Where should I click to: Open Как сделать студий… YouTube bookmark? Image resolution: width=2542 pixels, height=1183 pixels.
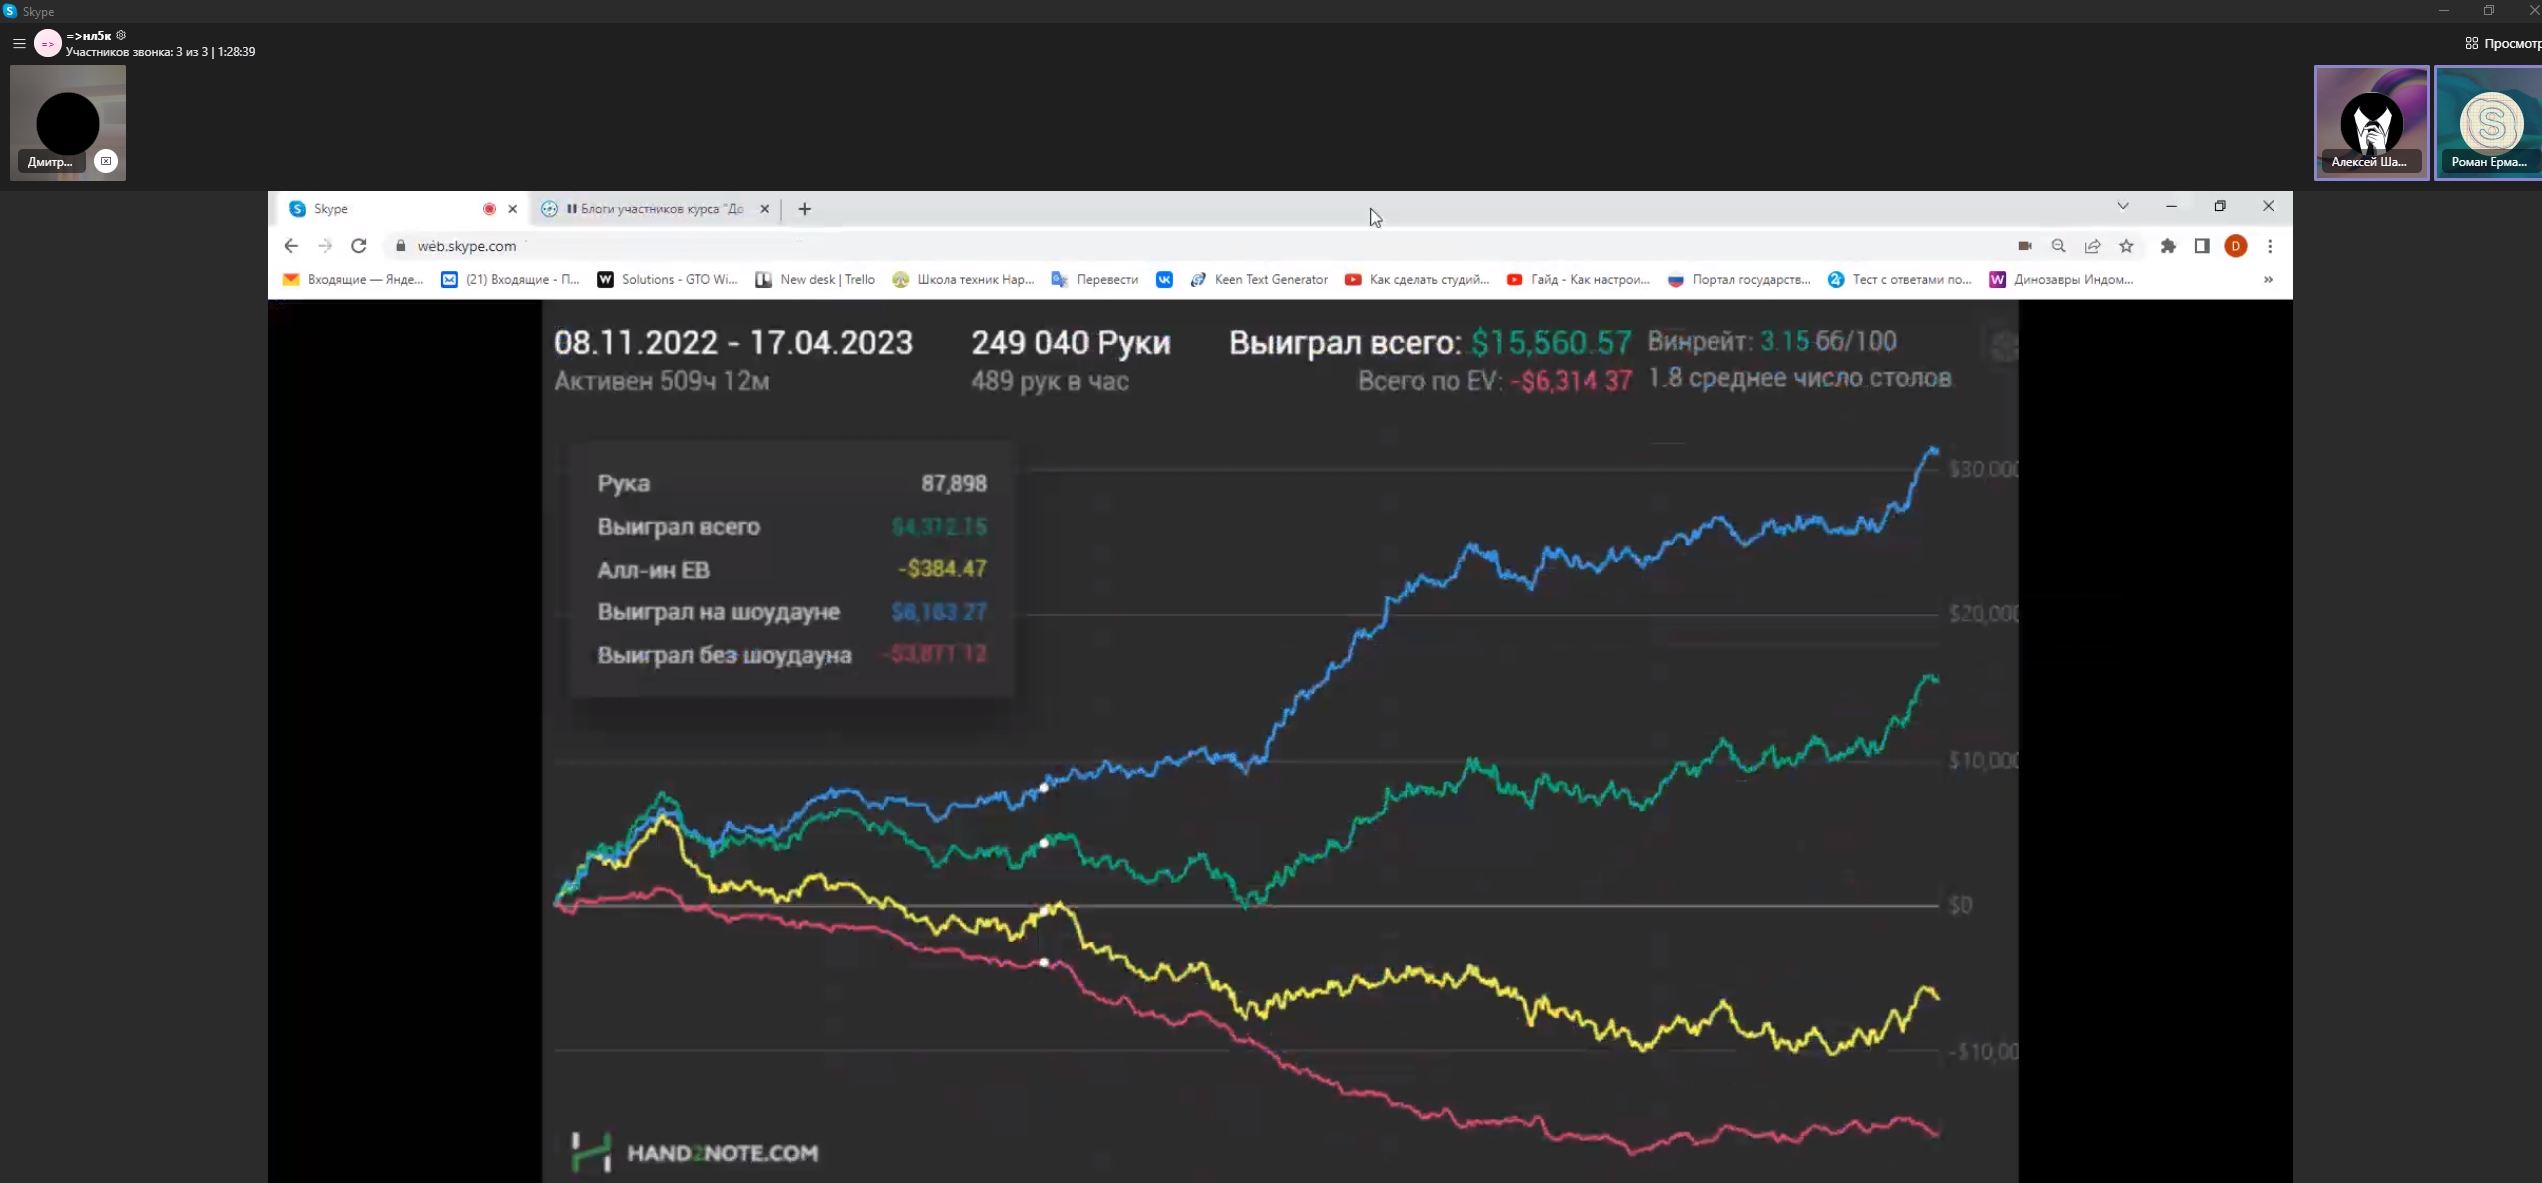(1417, 280)
